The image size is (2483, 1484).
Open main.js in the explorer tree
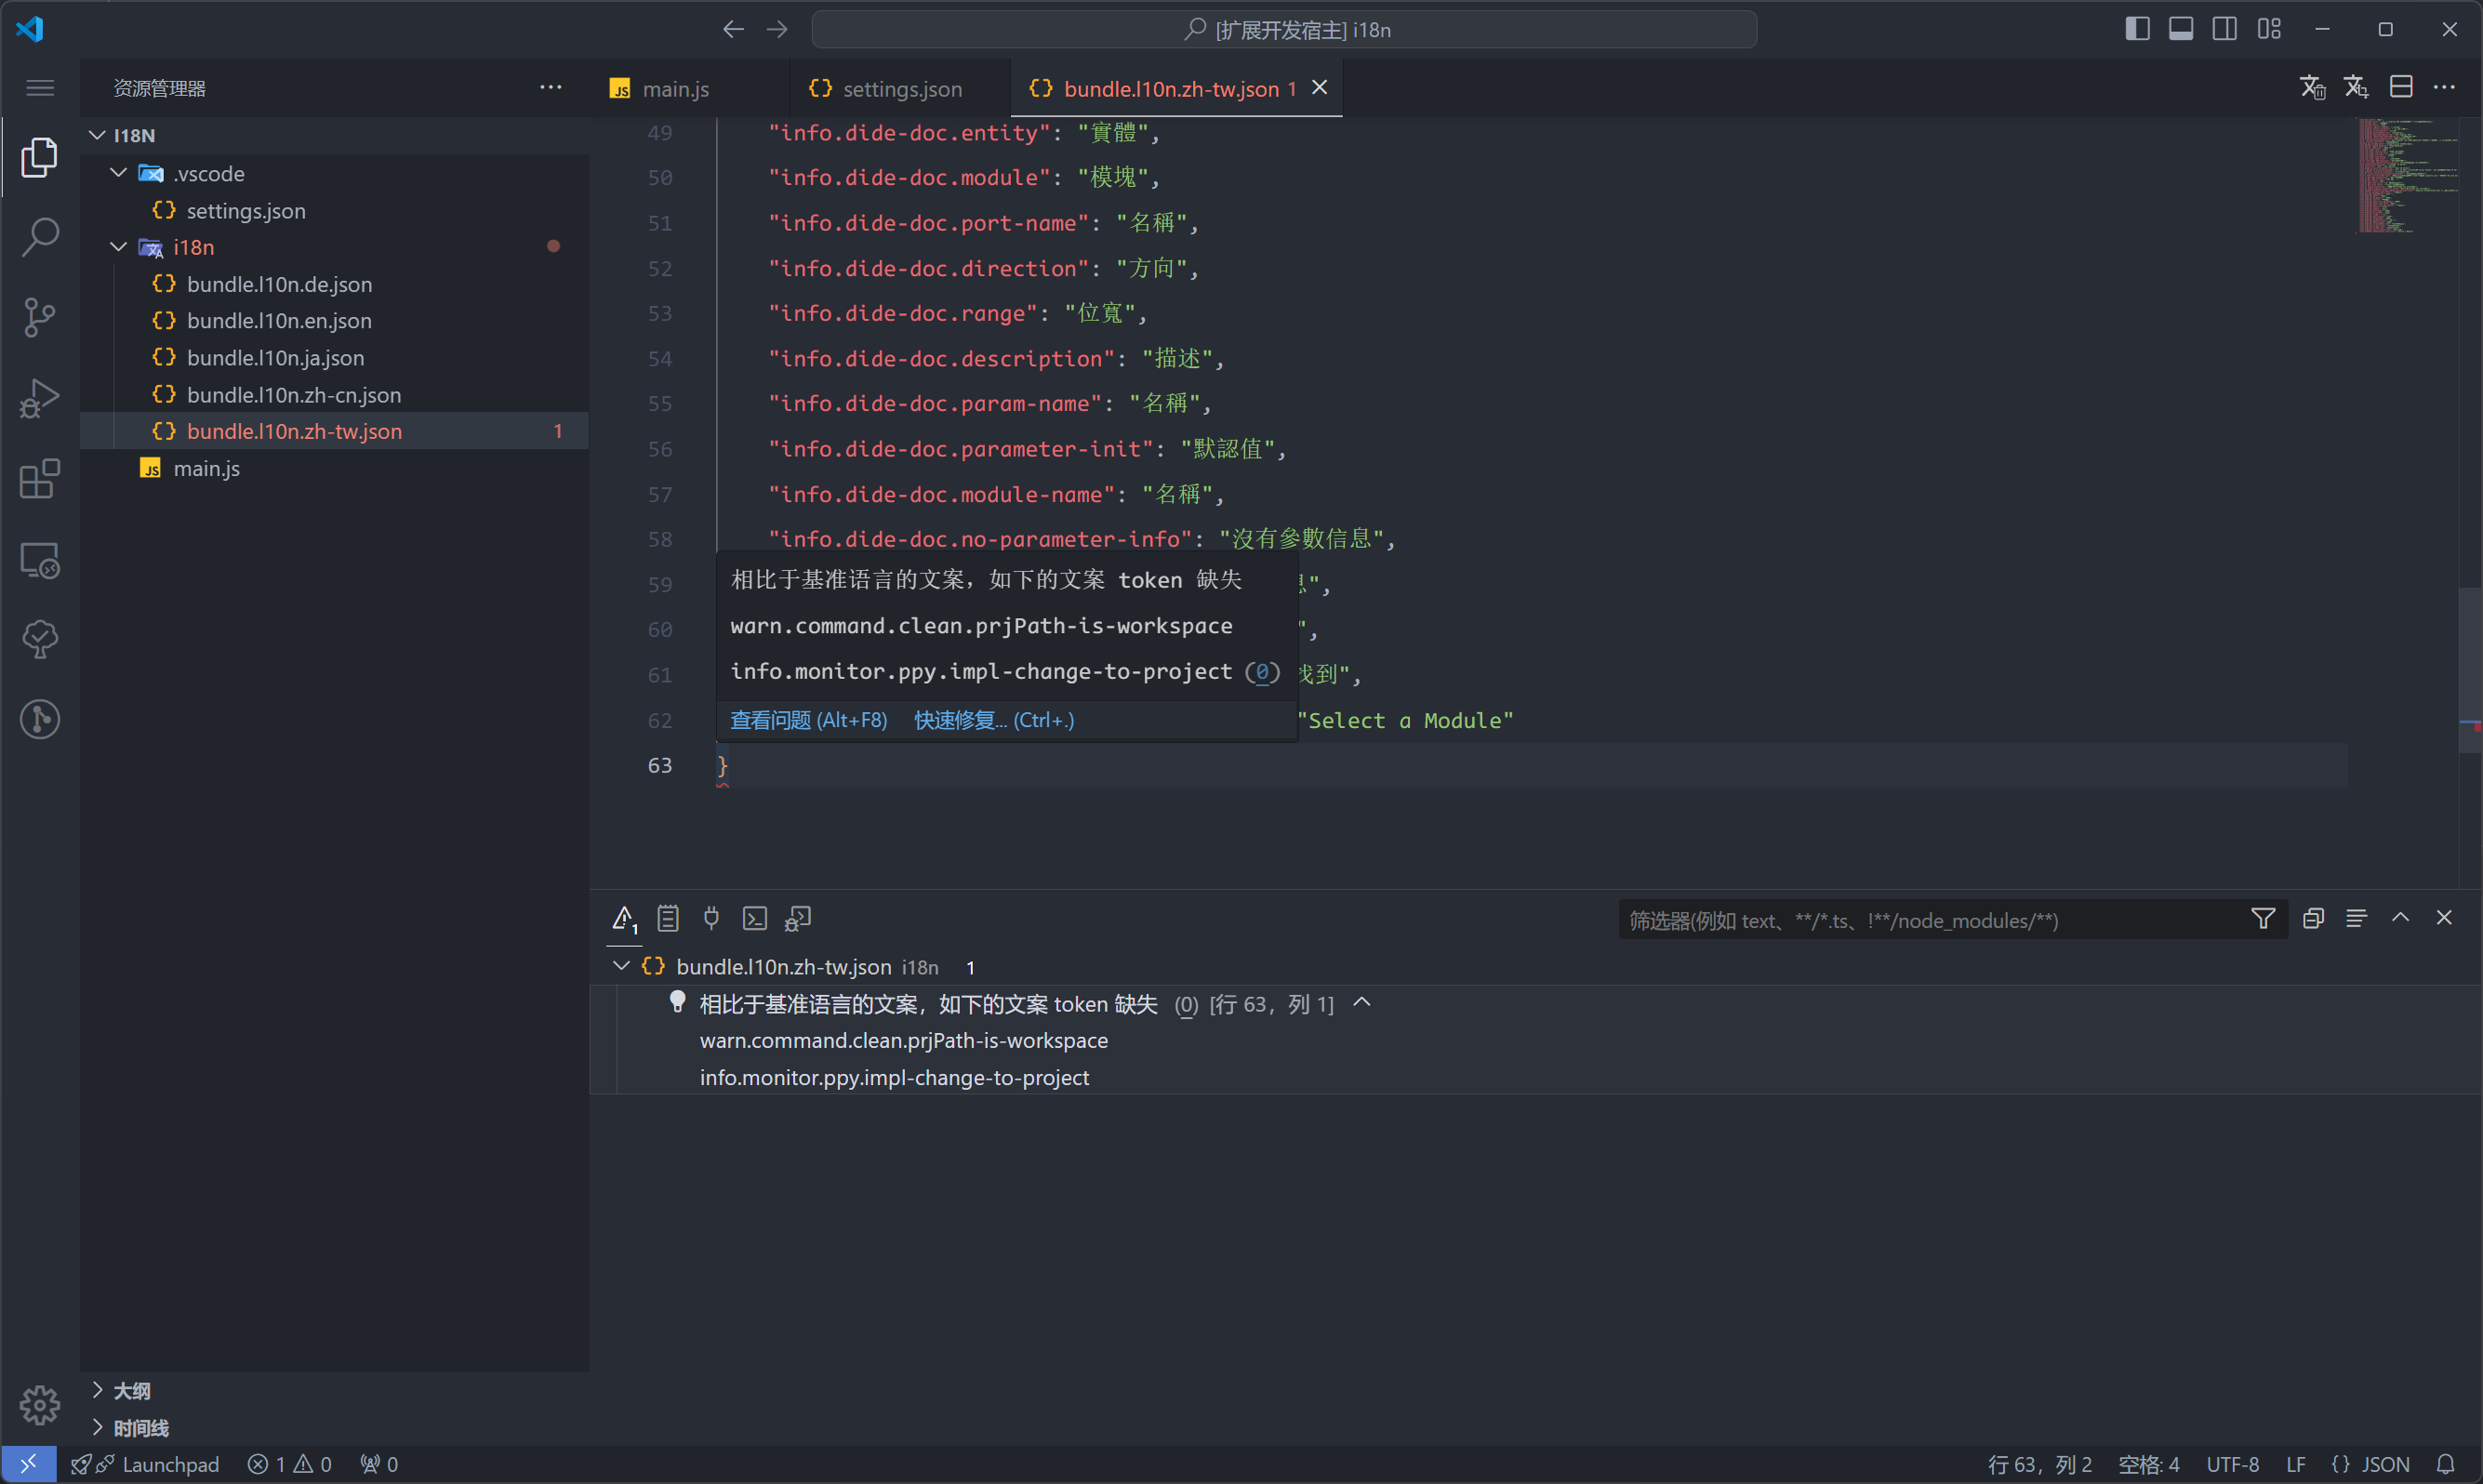(x=335, y=468)
